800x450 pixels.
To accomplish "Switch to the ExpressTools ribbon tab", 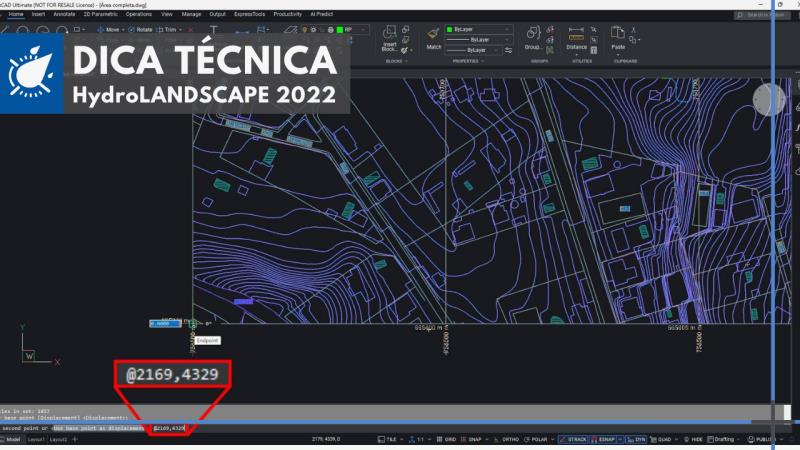I will click(x=249, y=14).
